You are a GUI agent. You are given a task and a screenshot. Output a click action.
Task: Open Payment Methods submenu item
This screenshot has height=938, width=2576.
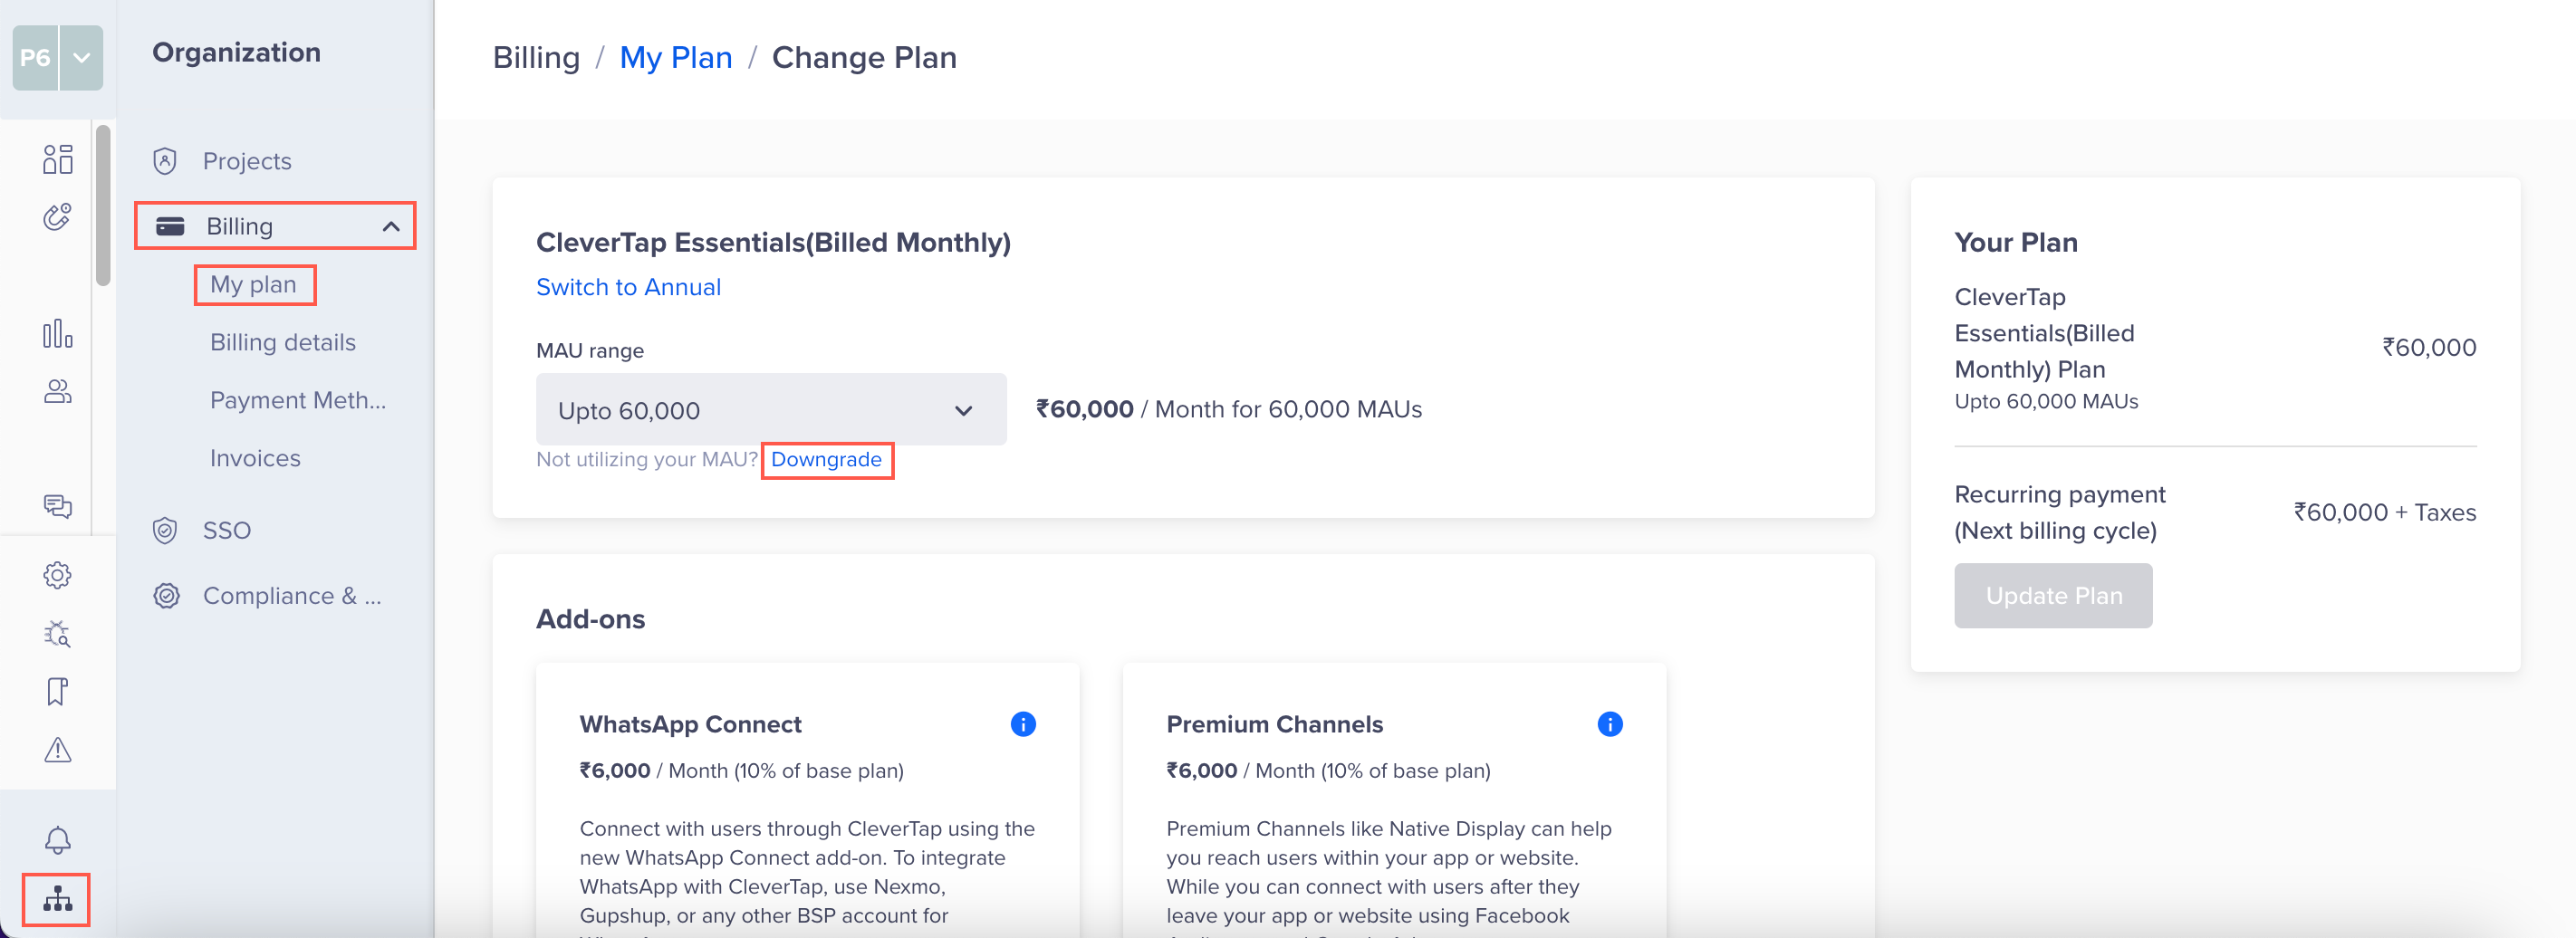[x=298, y=401]
